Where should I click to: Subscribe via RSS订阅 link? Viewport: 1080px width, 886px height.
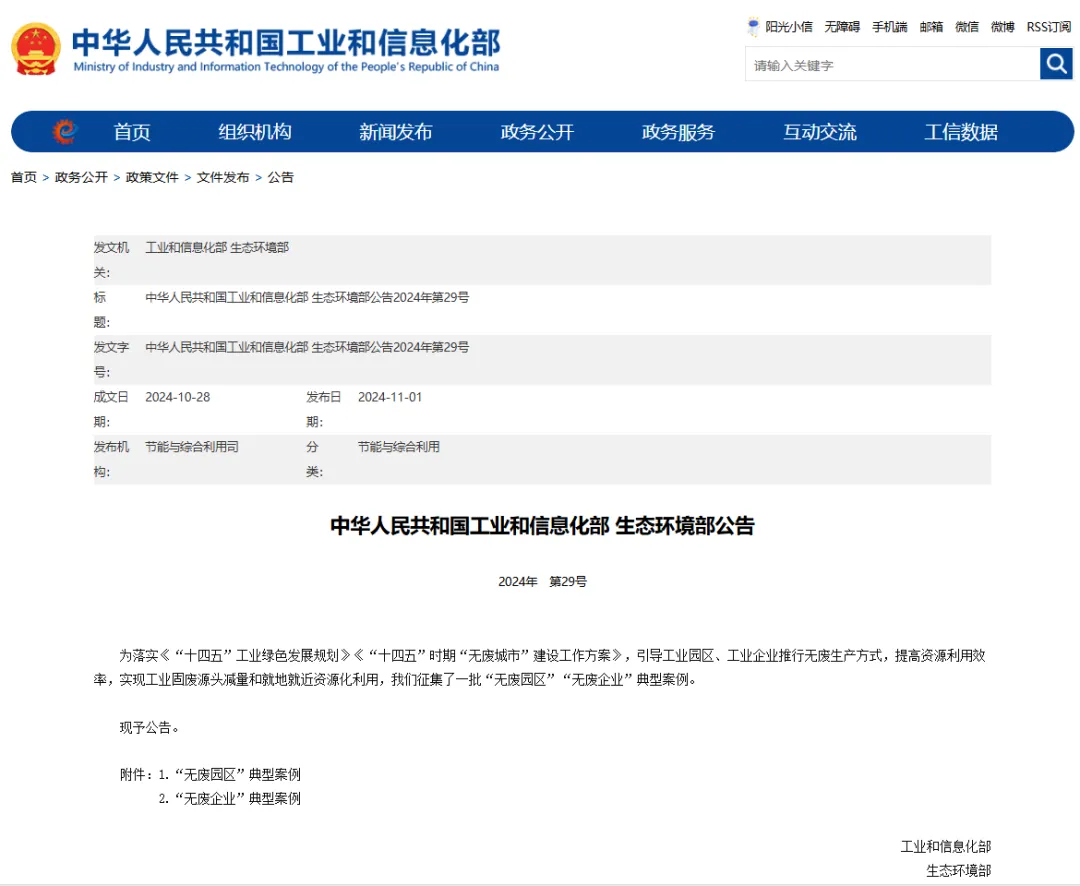pos(1048,27)
